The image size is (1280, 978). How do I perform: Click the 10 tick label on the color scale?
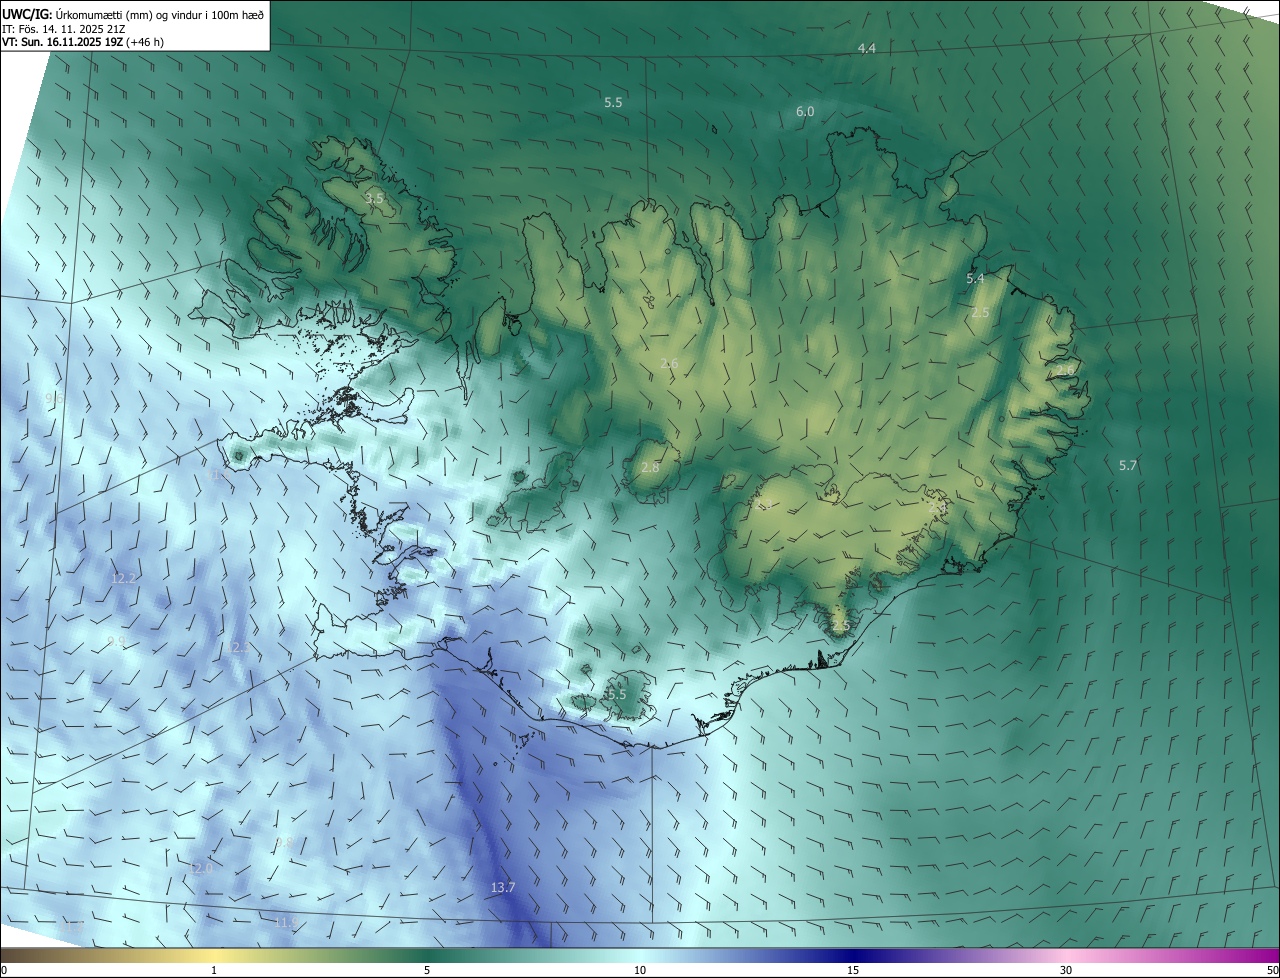(x=640, y=970)
